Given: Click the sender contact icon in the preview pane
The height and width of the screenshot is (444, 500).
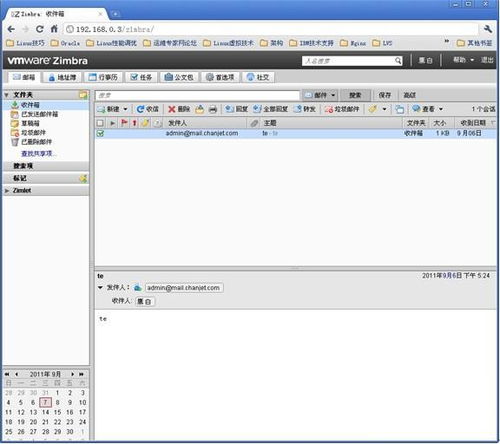Looking at the screenshot, I should pyautogui.click(x=138, y=288).
